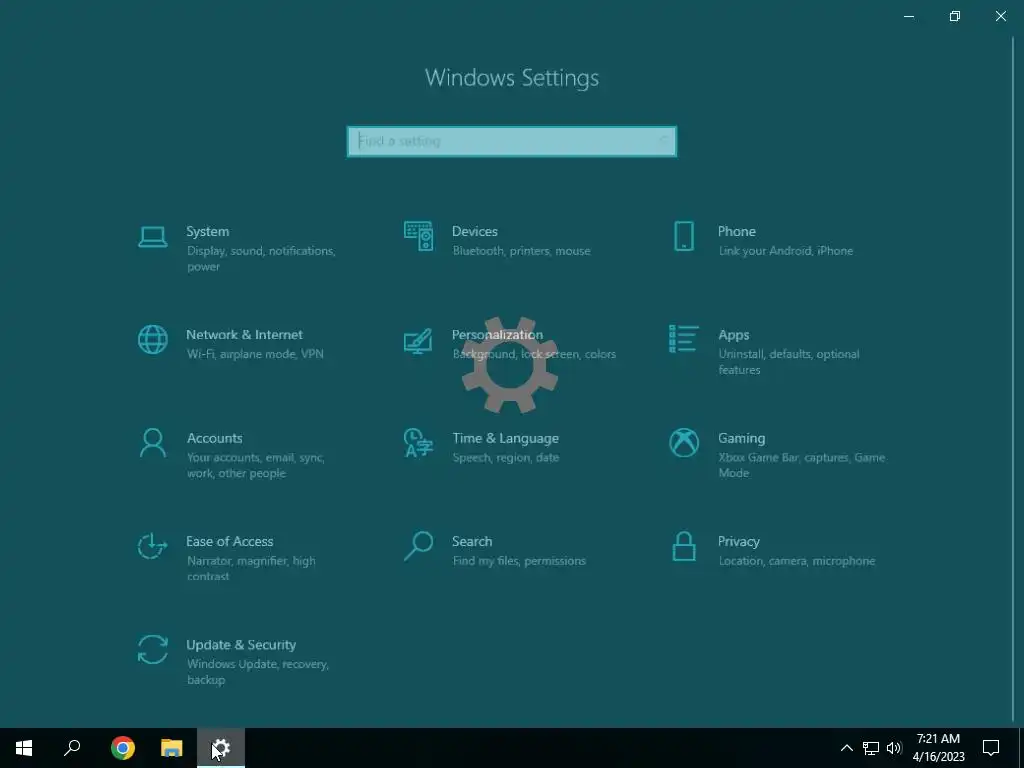Click the Devices keyboard and speaker icon

418,236
